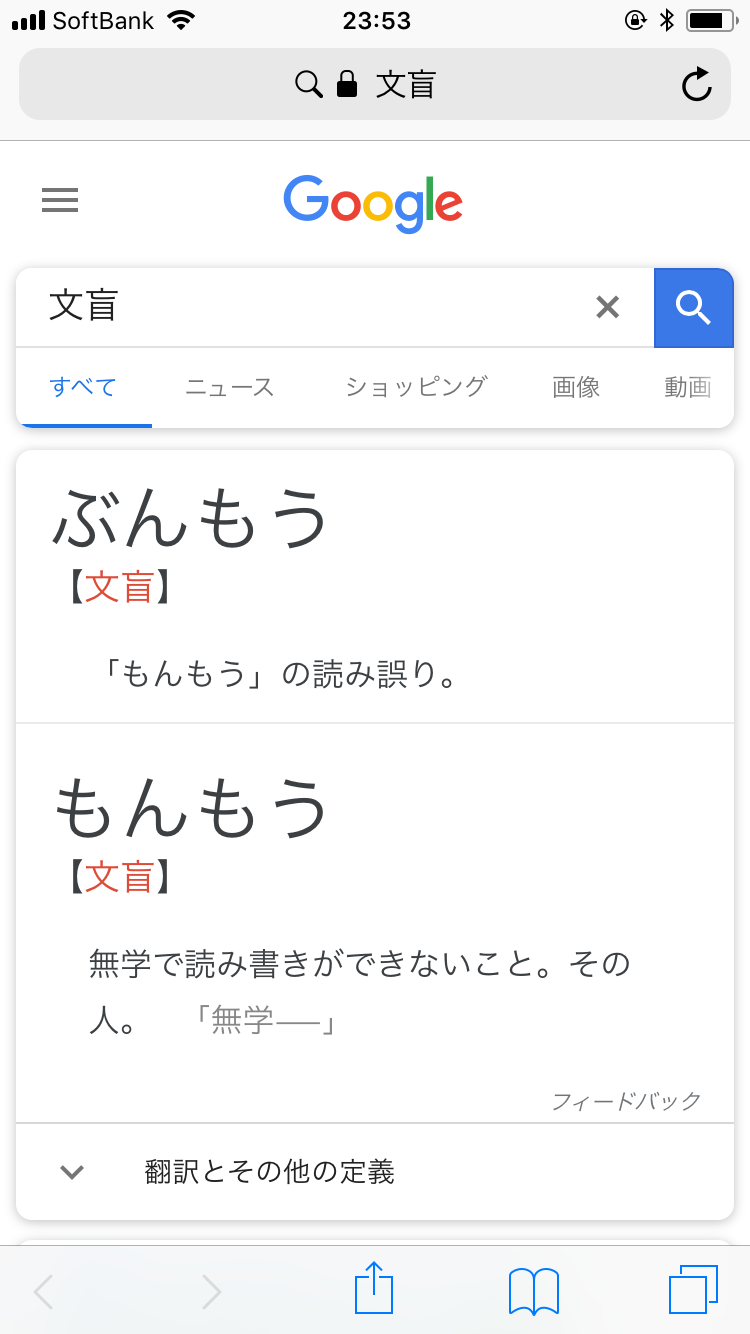Click the フィードバック link
The height and width of the screenshot is (1334, 750).
(626, 1101)
